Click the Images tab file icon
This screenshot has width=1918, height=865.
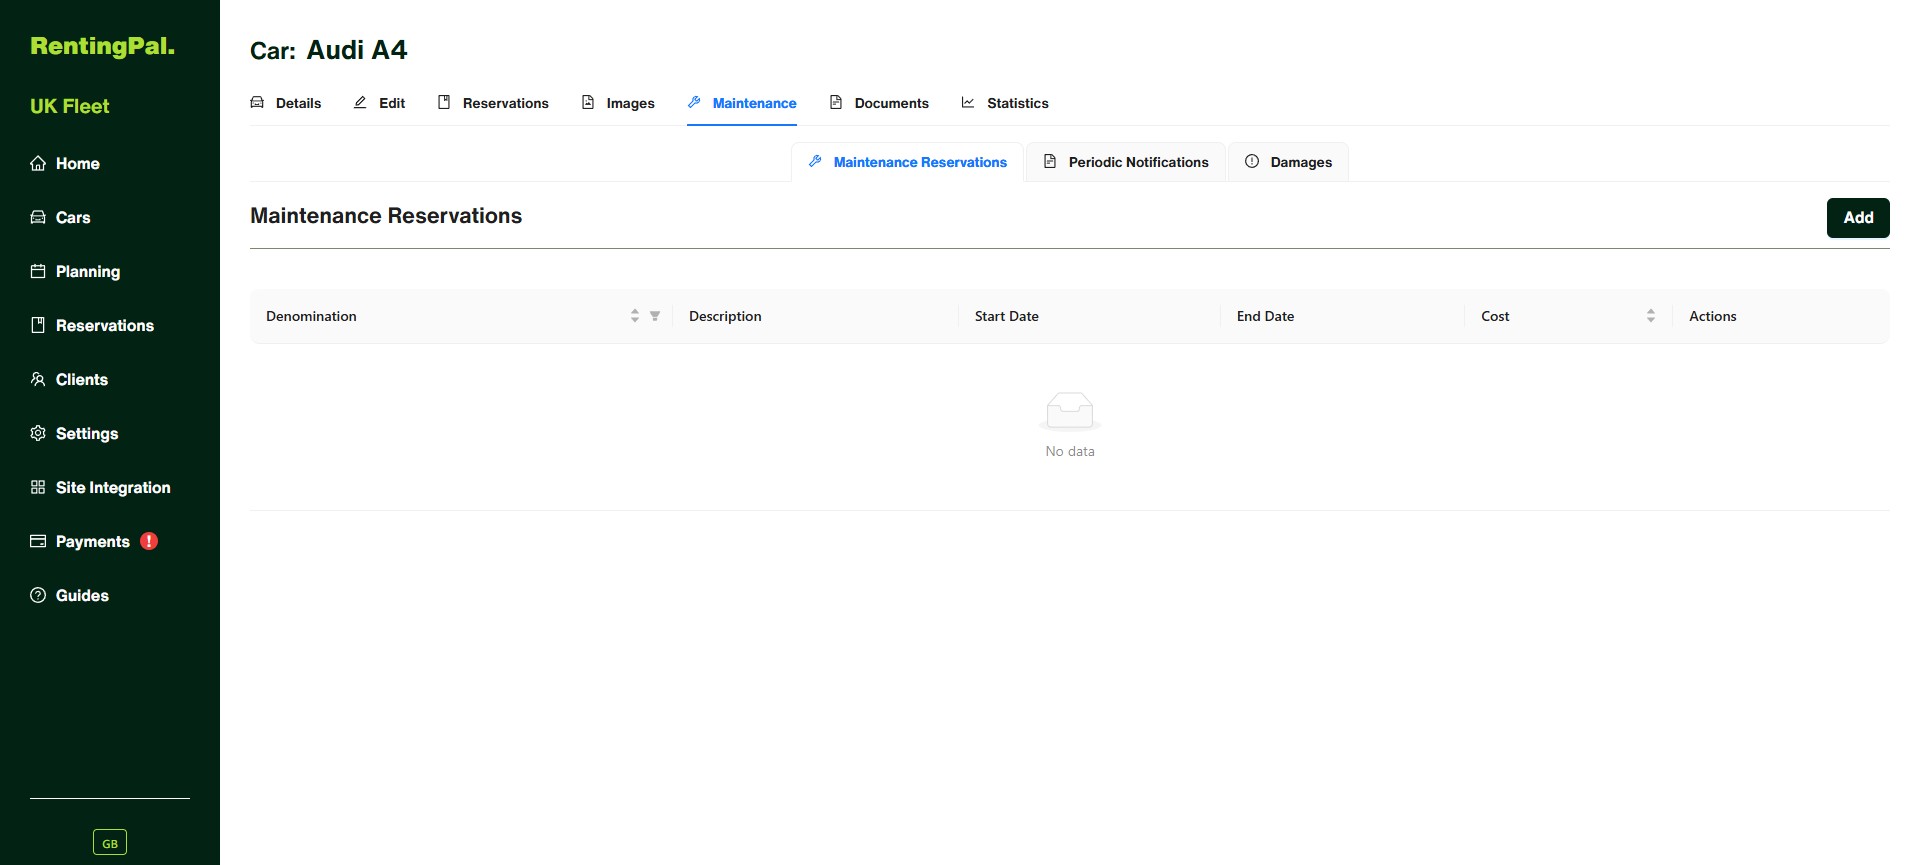[x=588, y=102]
